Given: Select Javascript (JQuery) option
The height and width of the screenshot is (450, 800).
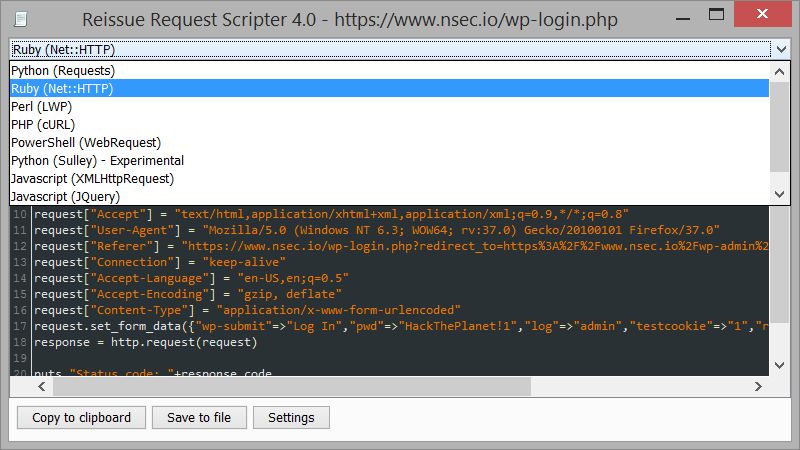Looking at the screenshot, I should coord(389,196).
